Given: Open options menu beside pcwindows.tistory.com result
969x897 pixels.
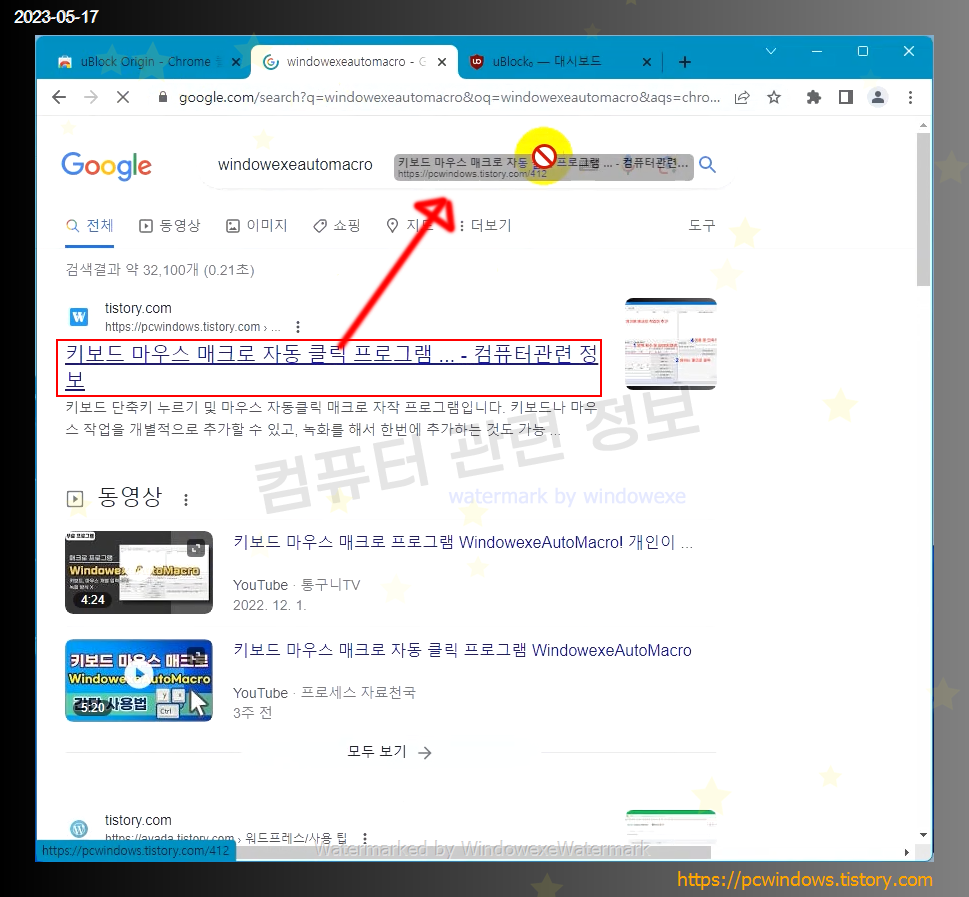Looking at the screenshot, I should click(x=298, y=327).
